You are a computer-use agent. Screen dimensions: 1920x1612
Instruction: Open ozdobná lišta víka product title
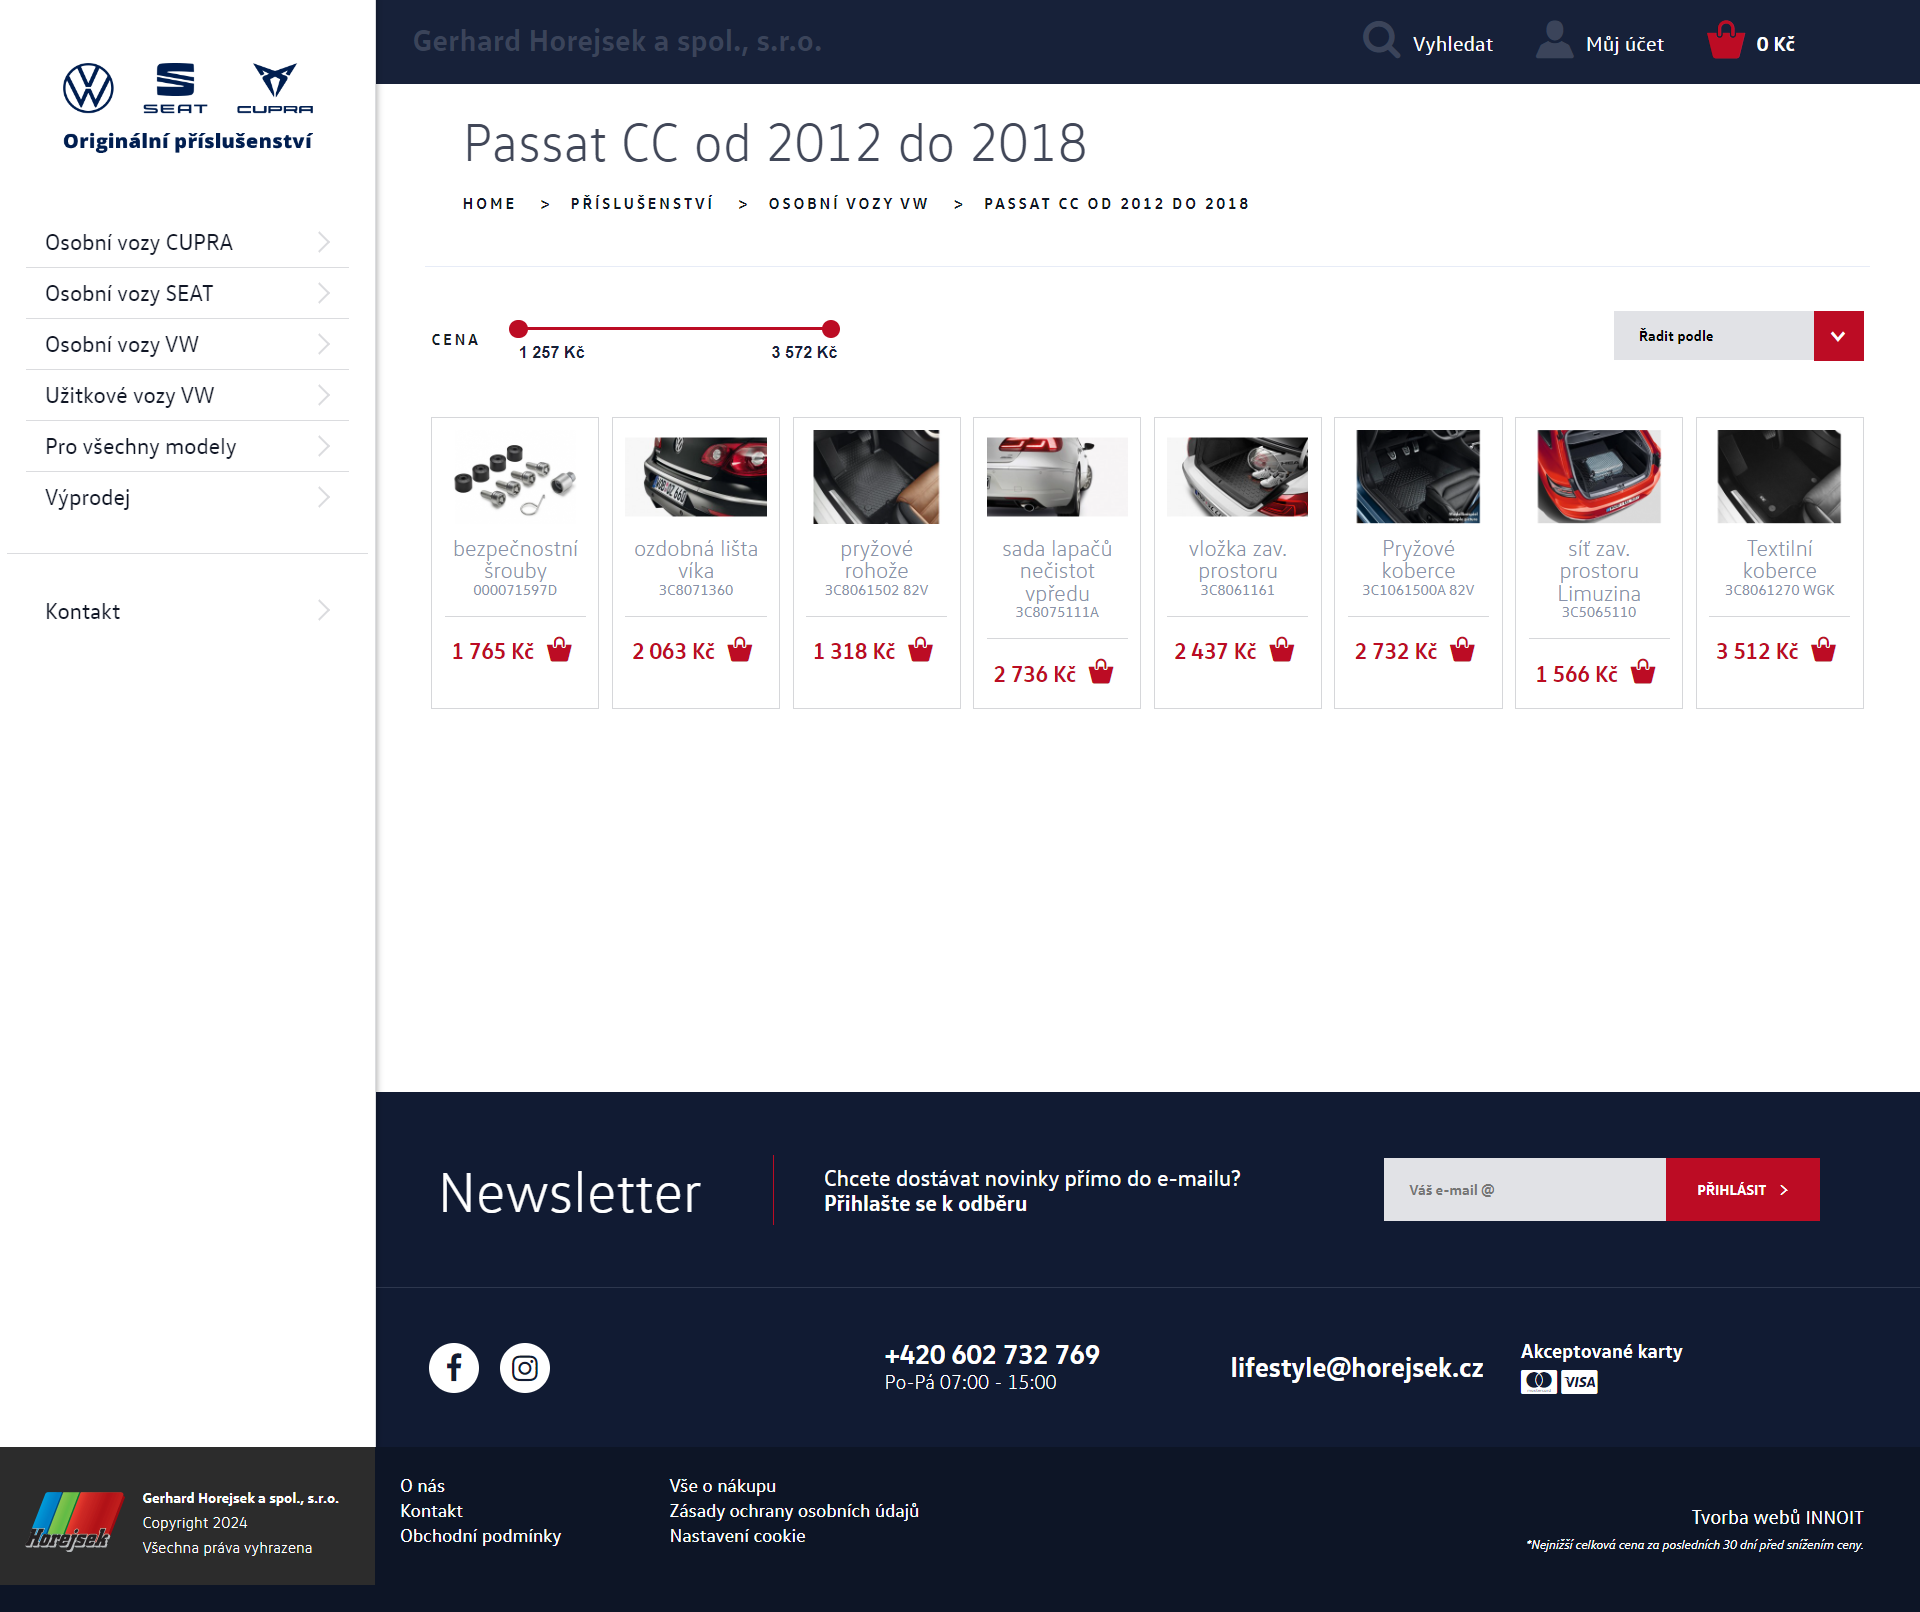click(x=696, y=559)
